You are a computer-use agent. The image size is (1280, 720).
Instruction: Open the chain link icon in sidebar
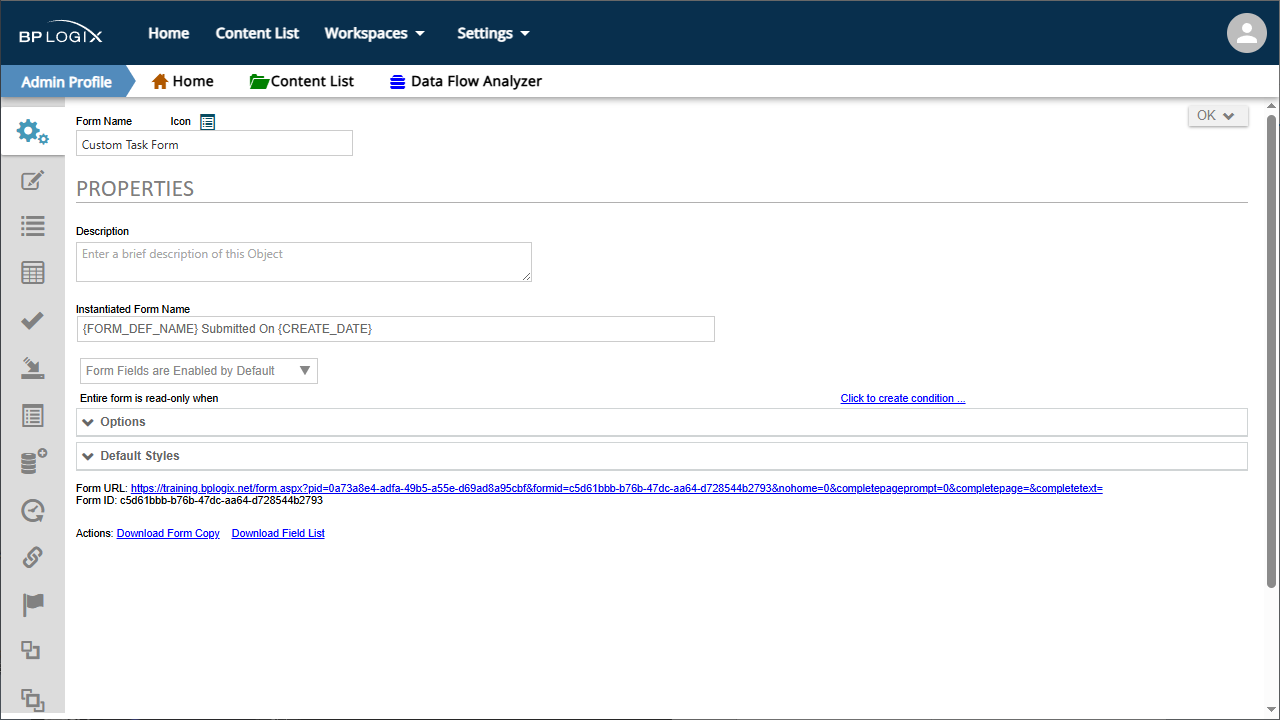pos(33,557)
